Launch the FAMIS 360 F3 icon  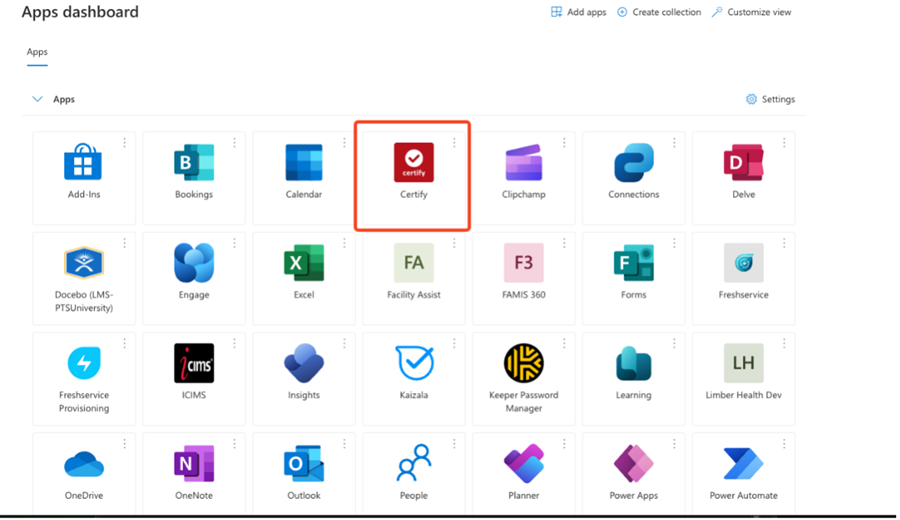click(523, 263)
